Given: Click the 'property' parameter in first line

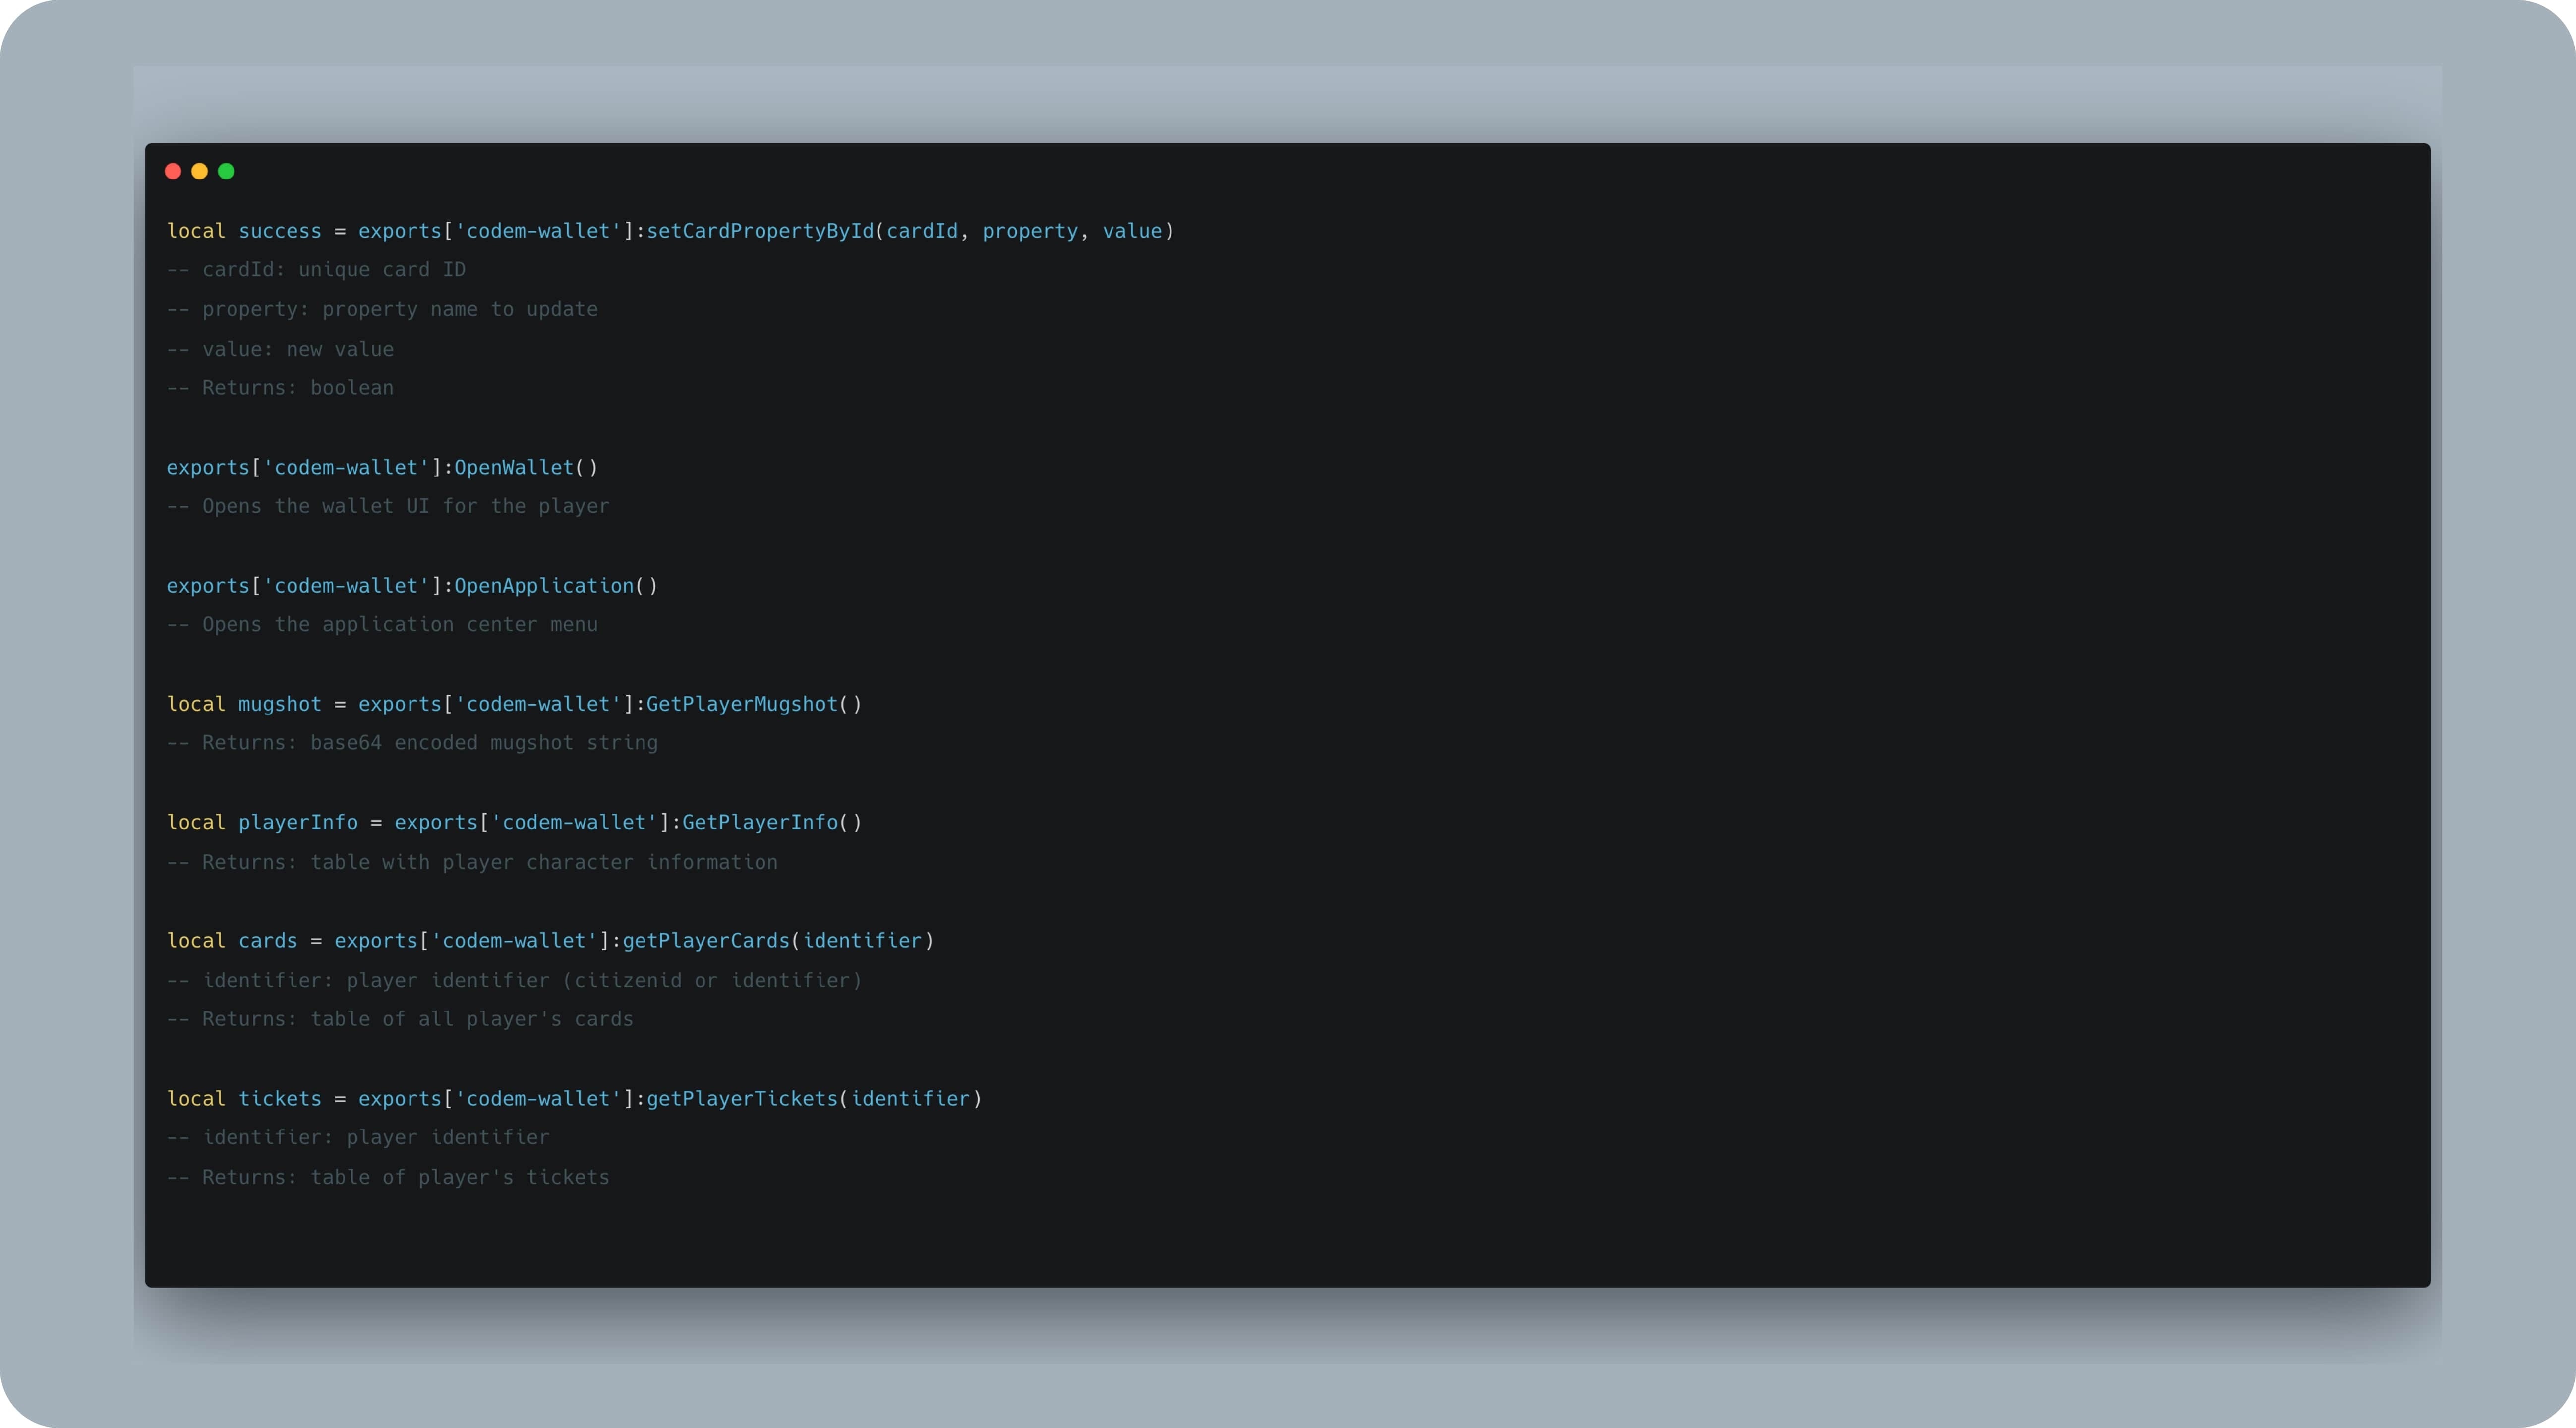Looking at the screenshot, I should (x=1030, y=231).
